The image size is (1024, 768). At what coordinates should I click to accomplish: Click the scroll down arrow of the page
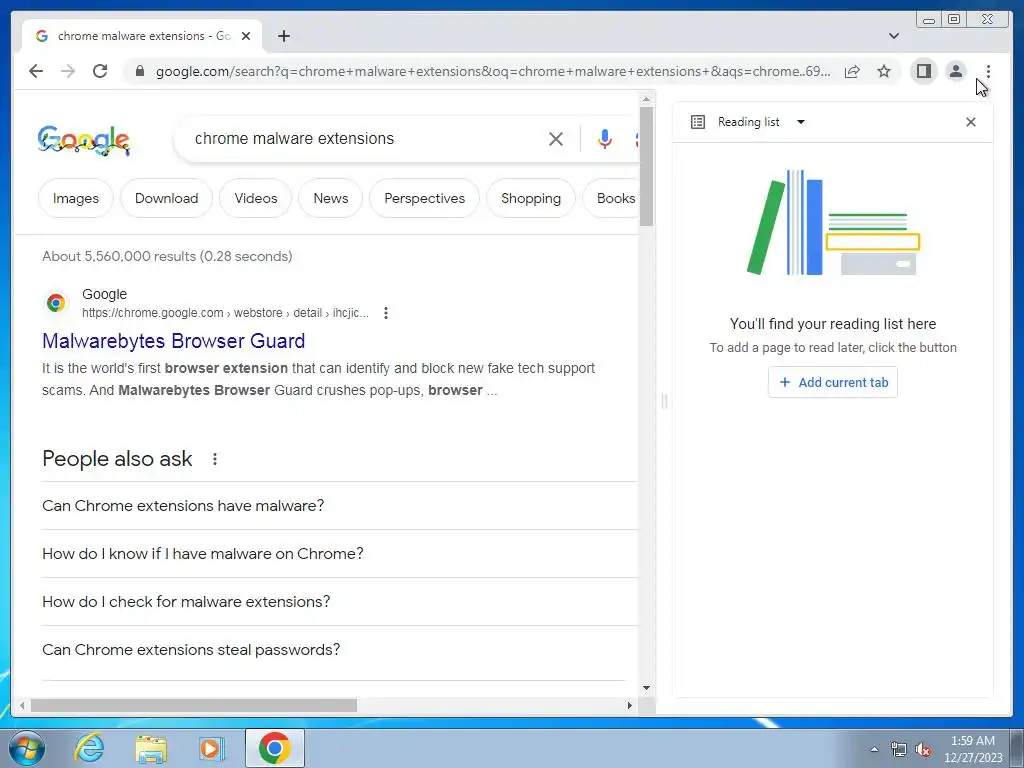pyautogui.click(x=647, y=688)
